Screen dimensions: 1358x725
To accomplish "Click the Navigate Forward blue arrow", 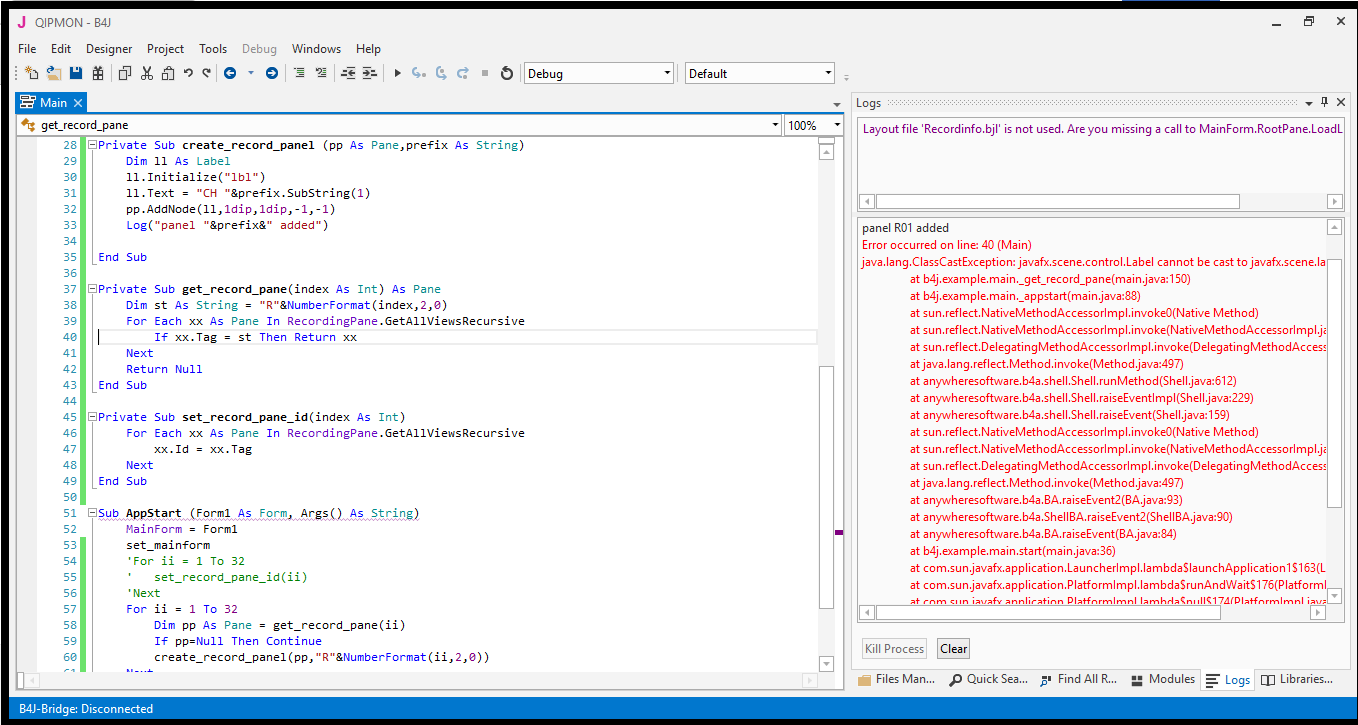I will click(271, 73).
